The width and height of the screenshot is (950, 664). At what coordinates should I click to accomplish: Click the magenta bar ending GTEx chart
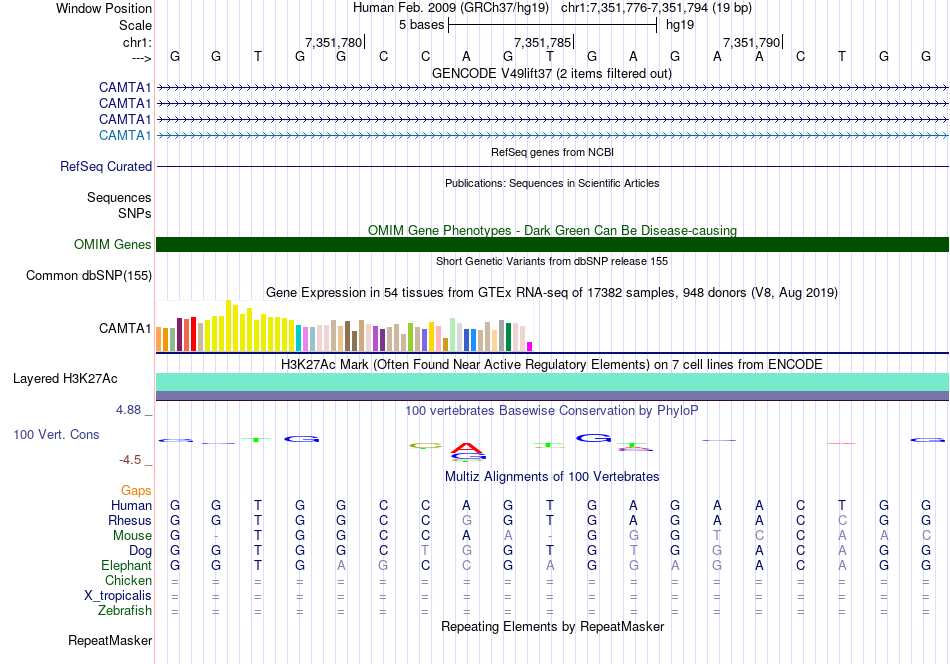coord(530,347)
